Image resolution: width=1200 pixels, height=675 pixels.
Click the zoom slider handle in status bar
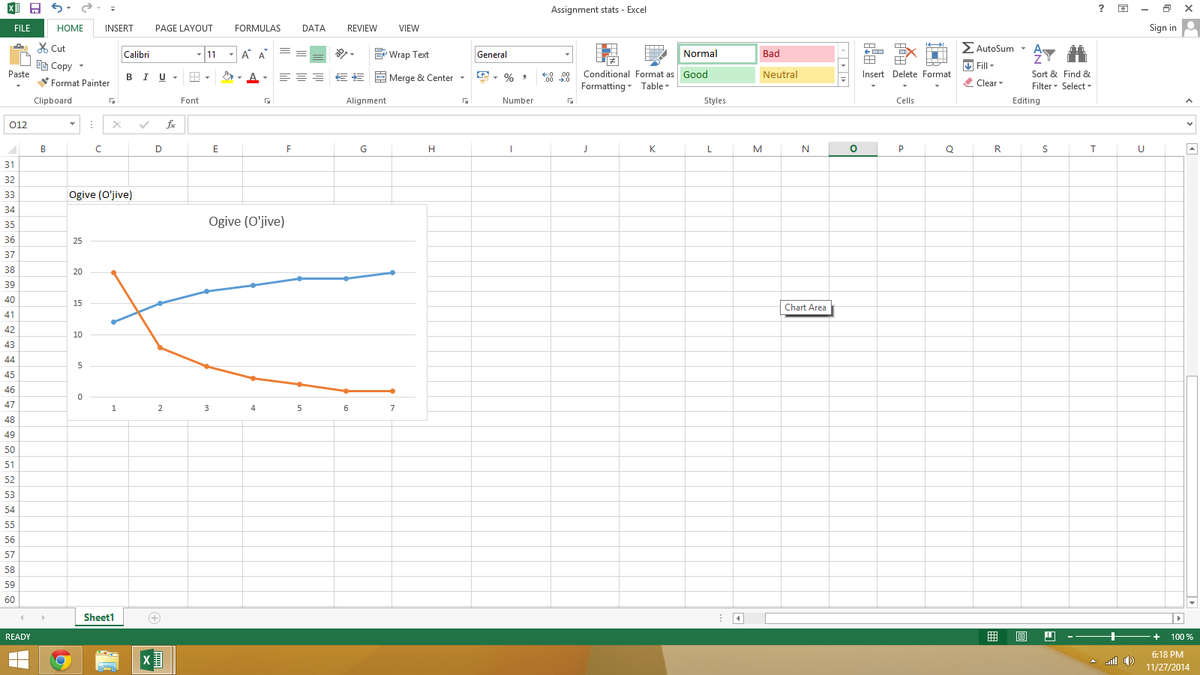1113,636
